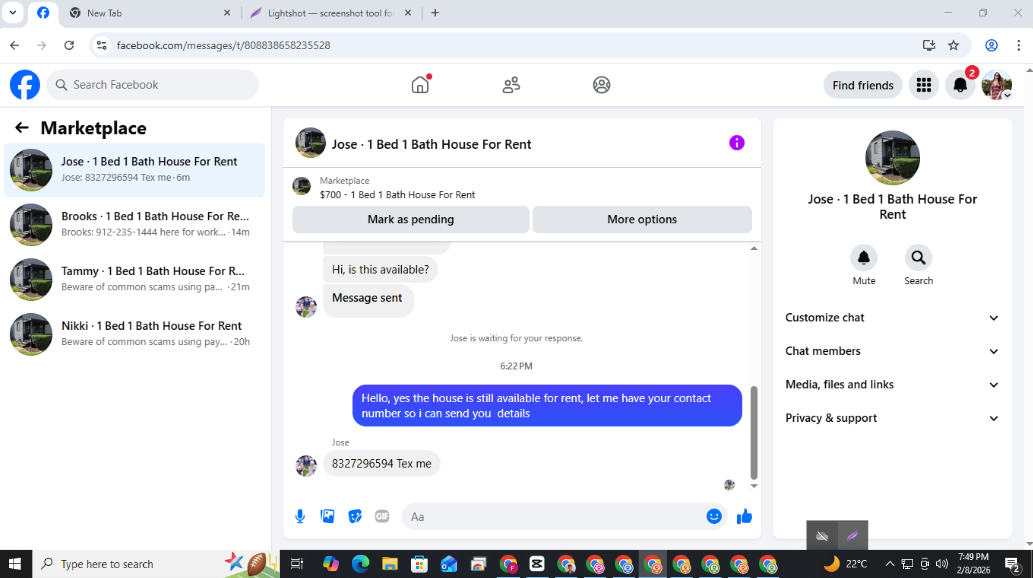Open Chrome profile icon in toolbar

pos(991,45)
